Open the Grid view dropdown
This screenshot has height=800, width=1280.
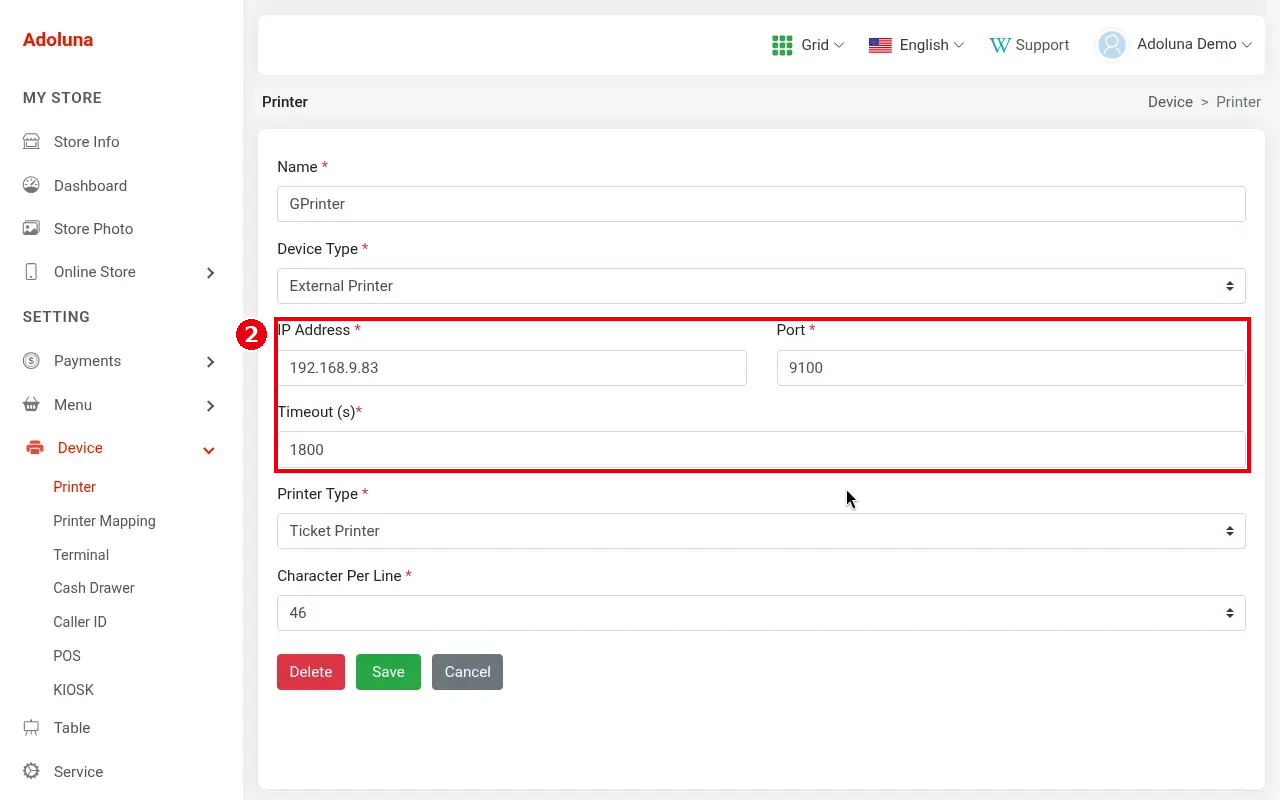808,45
